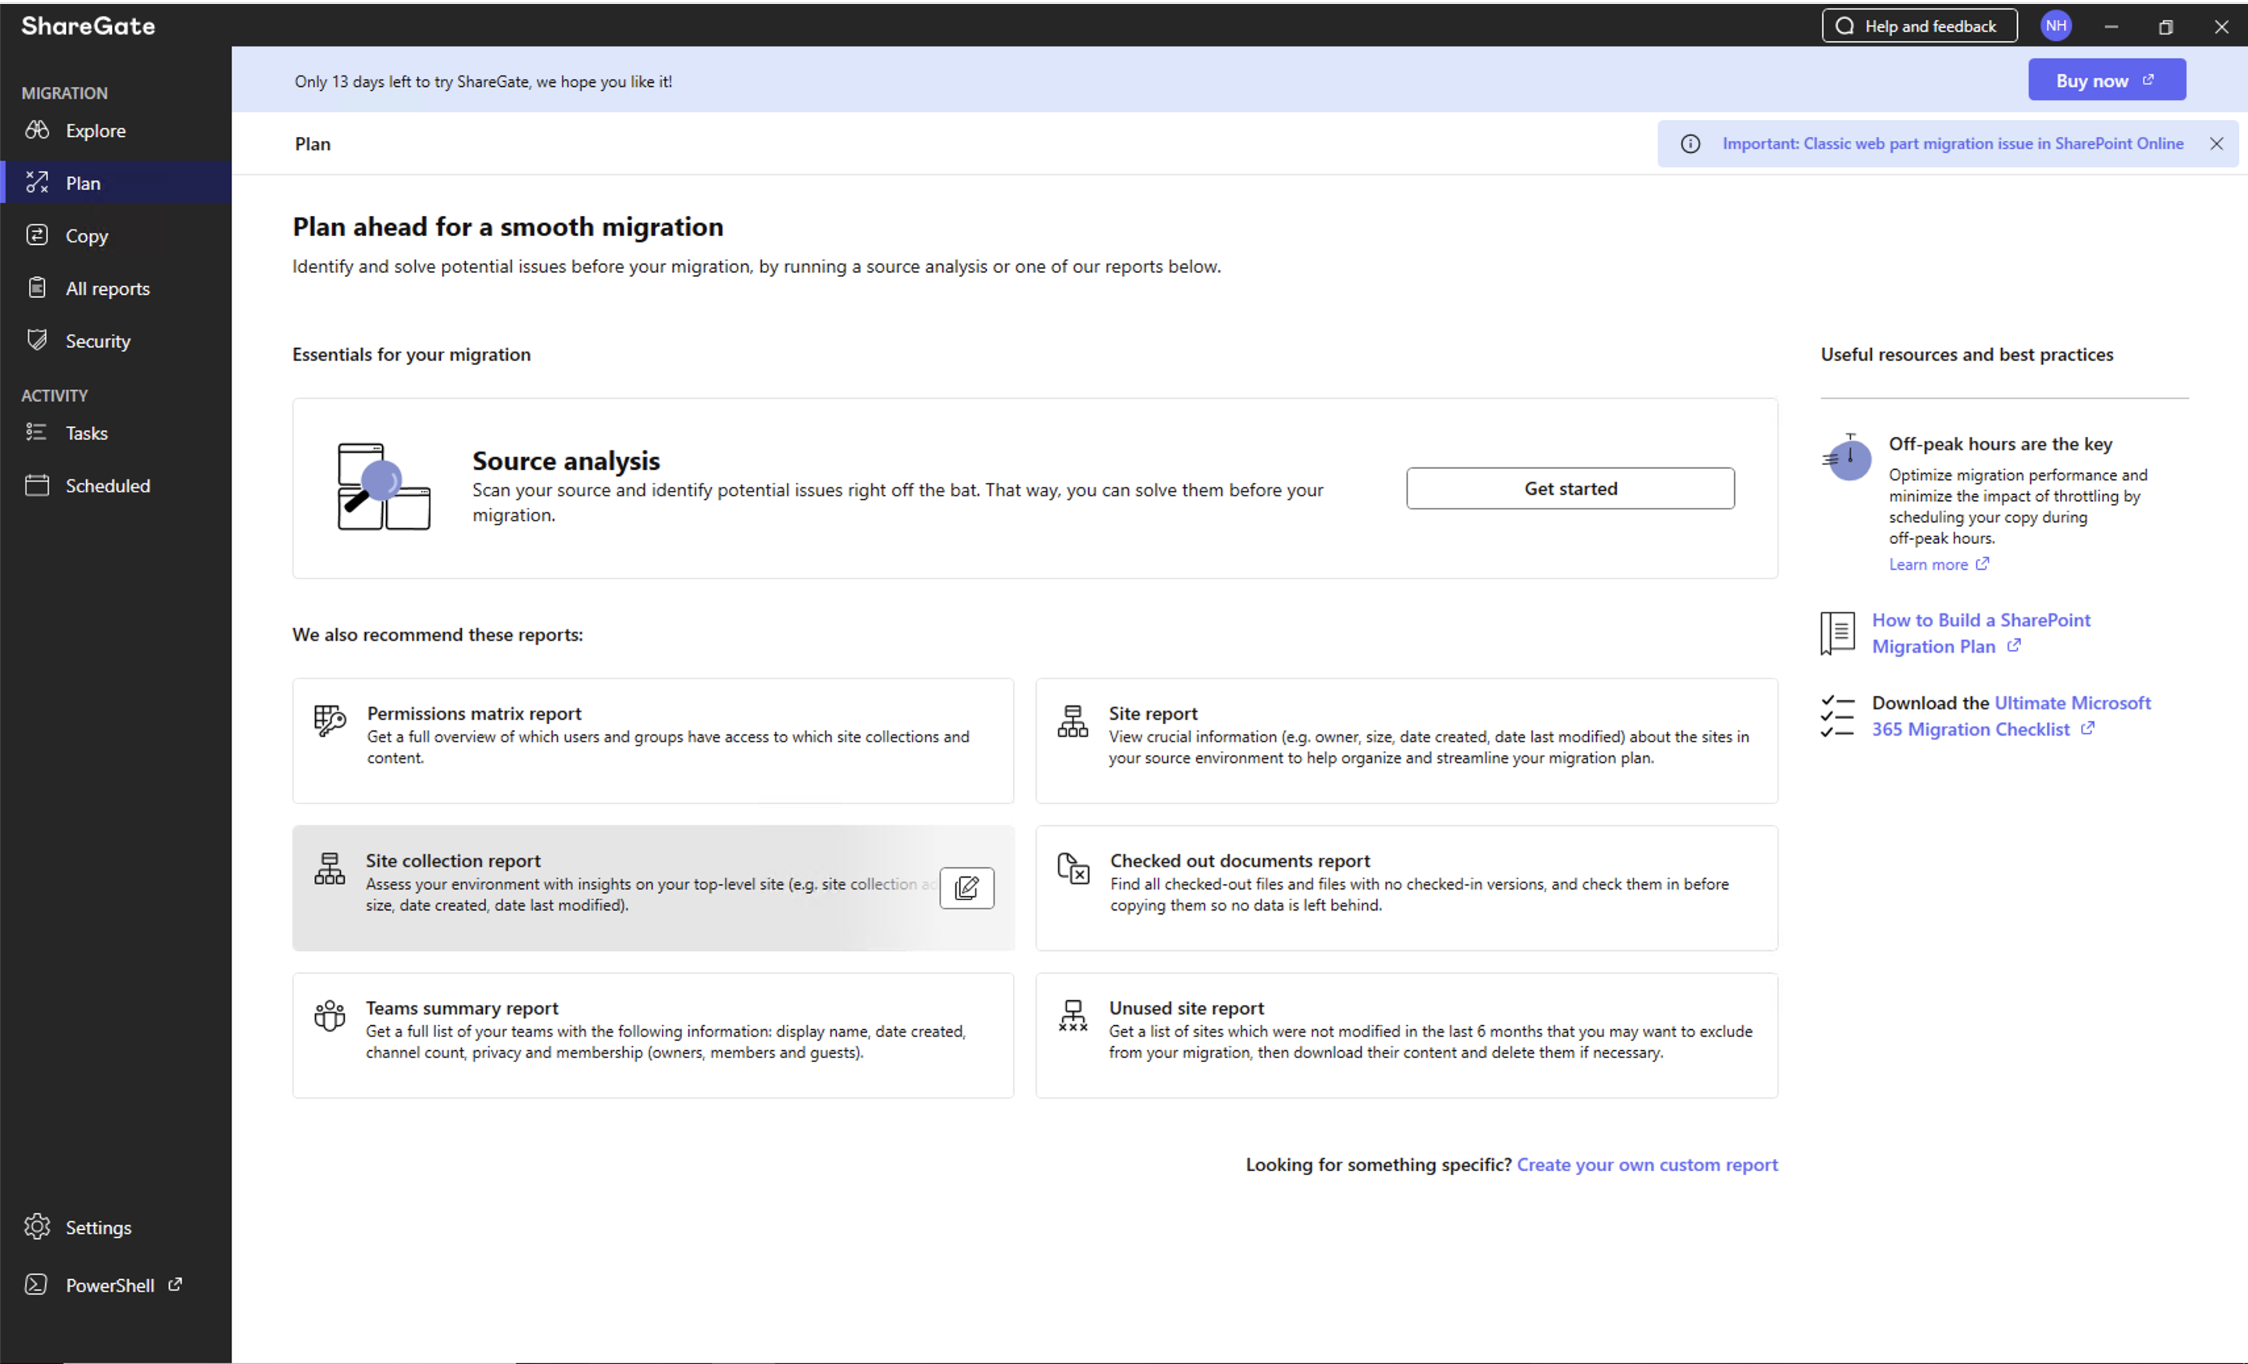Click the Checked out documents report icon
Viewport: 2248px width, 1364px height.
[1073, 868]
